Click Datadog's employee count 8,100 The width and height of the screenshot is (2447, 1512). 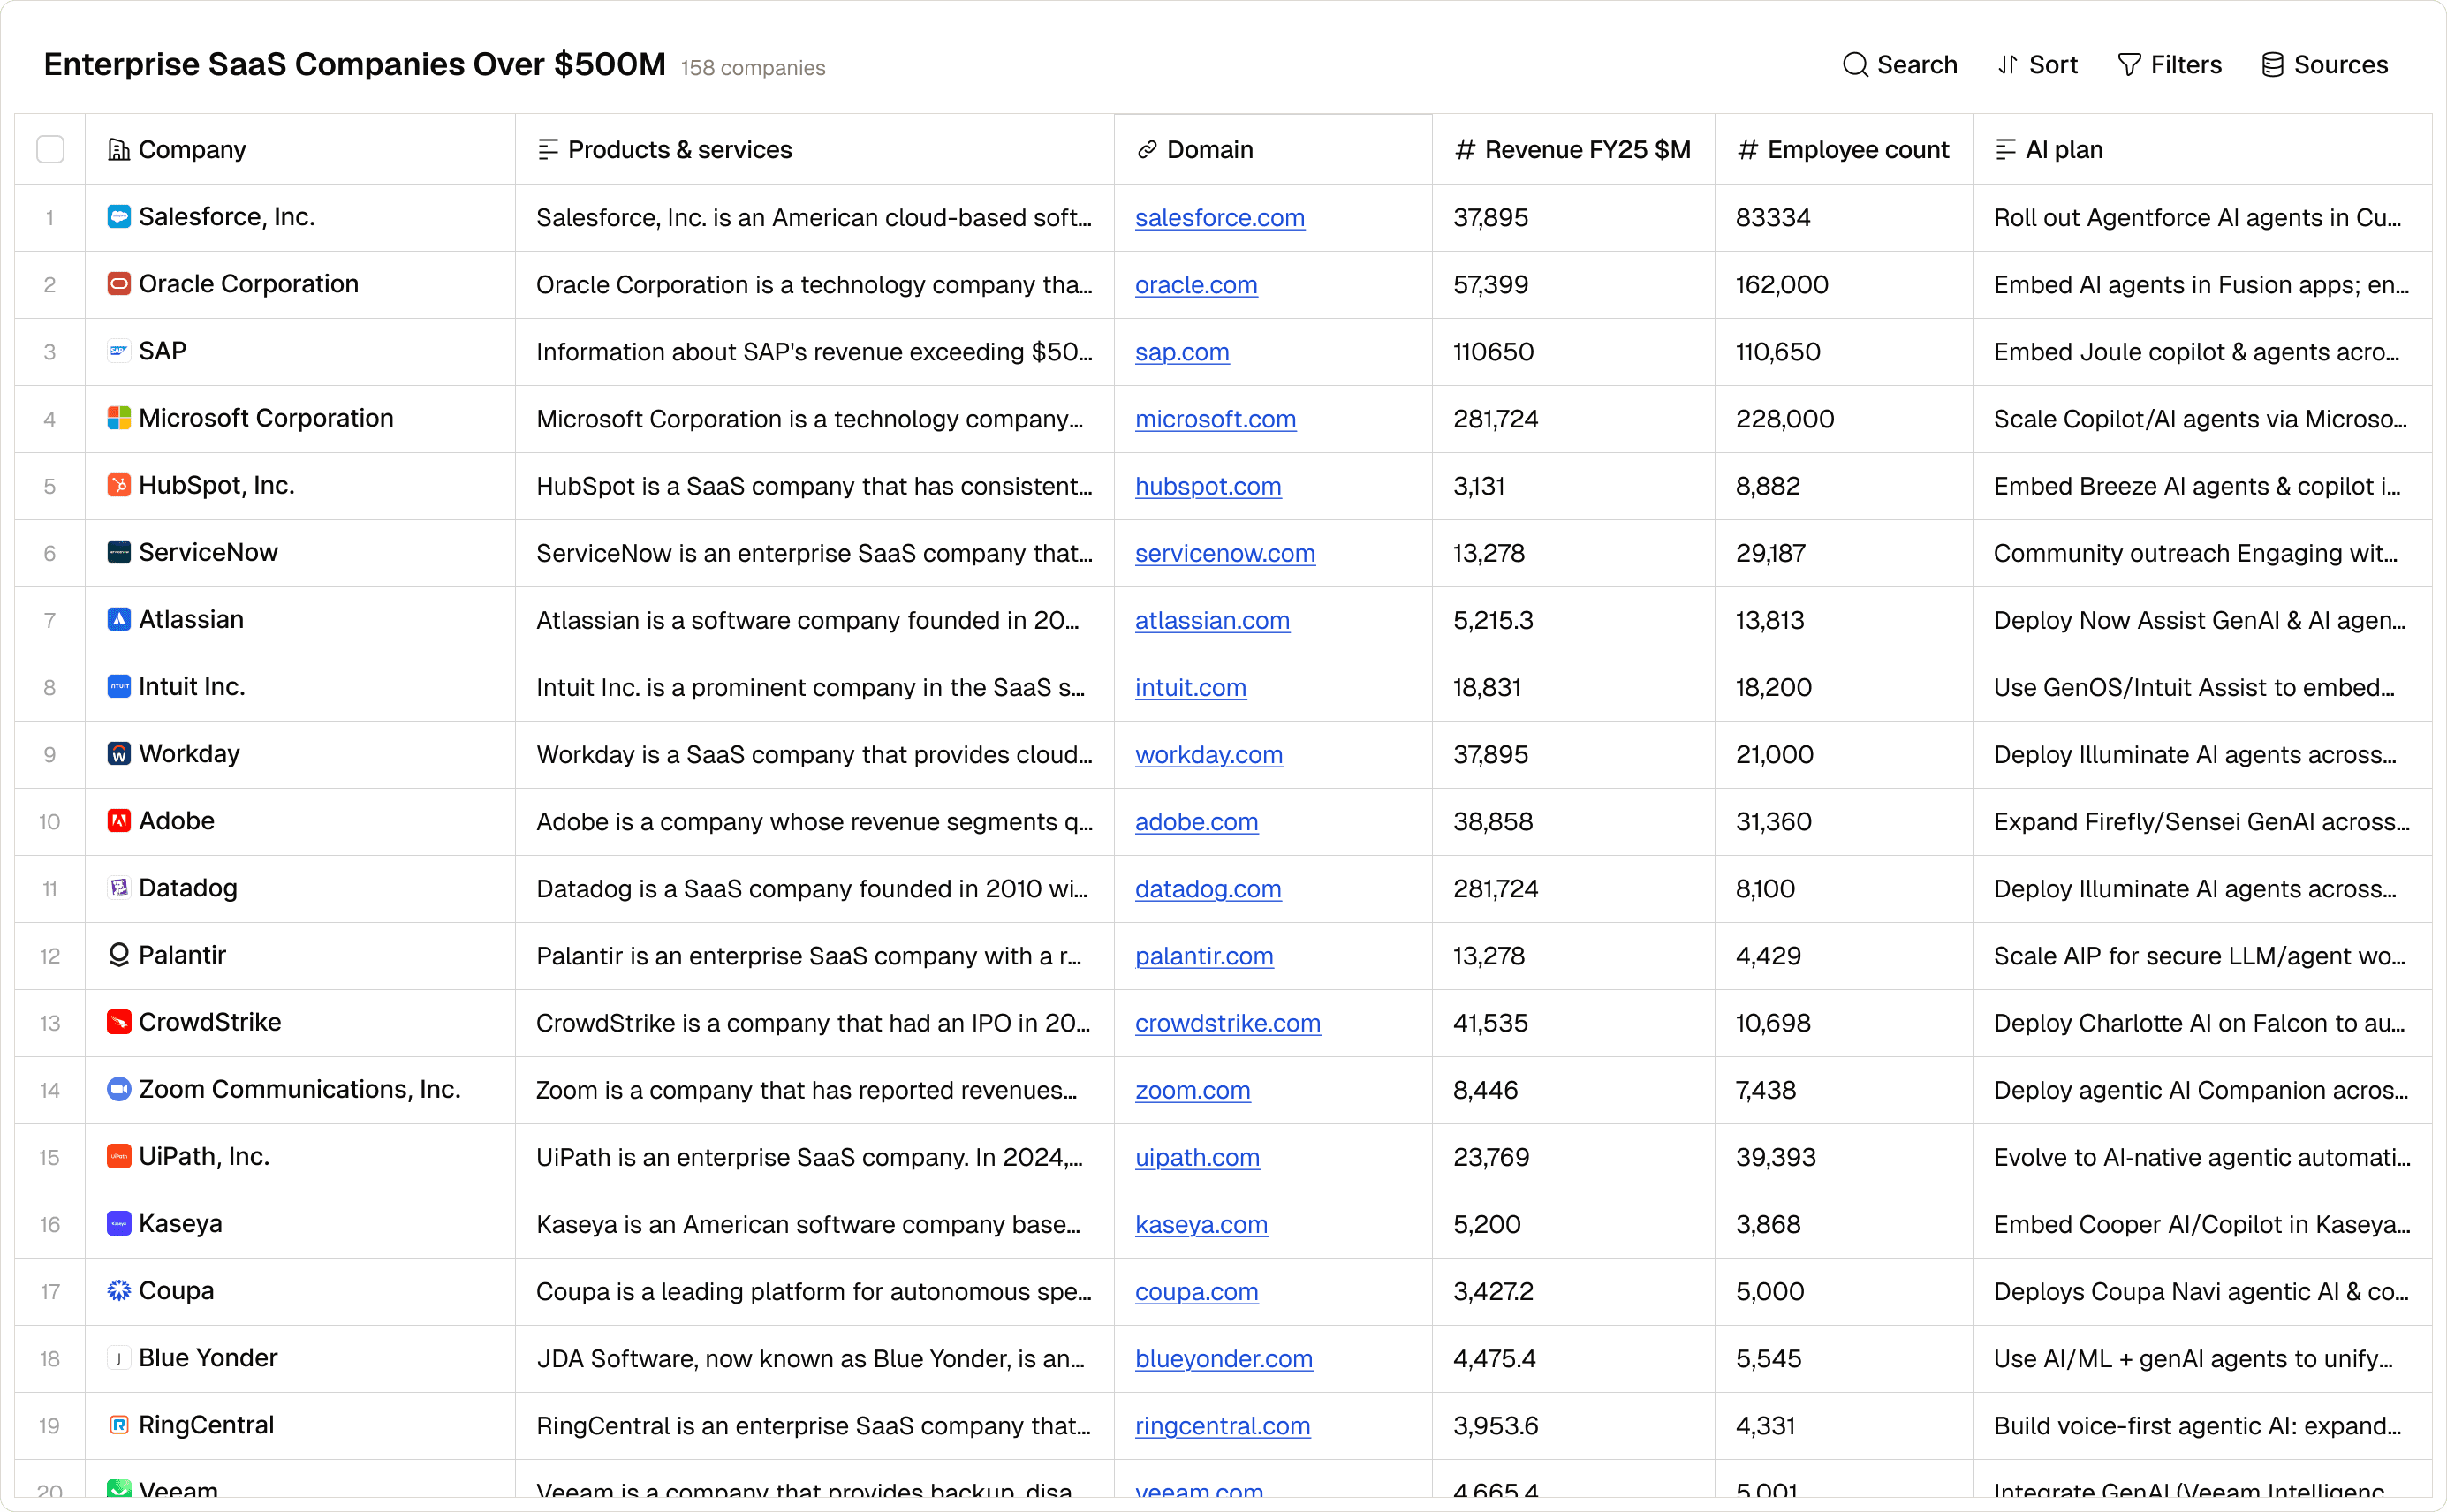[1765, 888]
